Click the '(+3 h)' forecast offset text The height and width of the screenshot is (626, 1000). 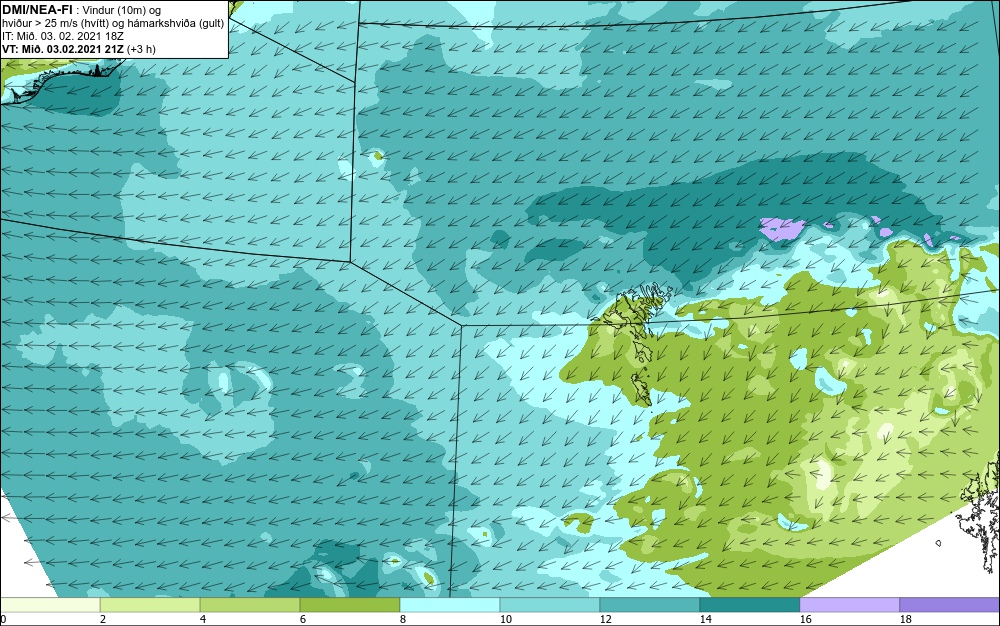[142, 49]
